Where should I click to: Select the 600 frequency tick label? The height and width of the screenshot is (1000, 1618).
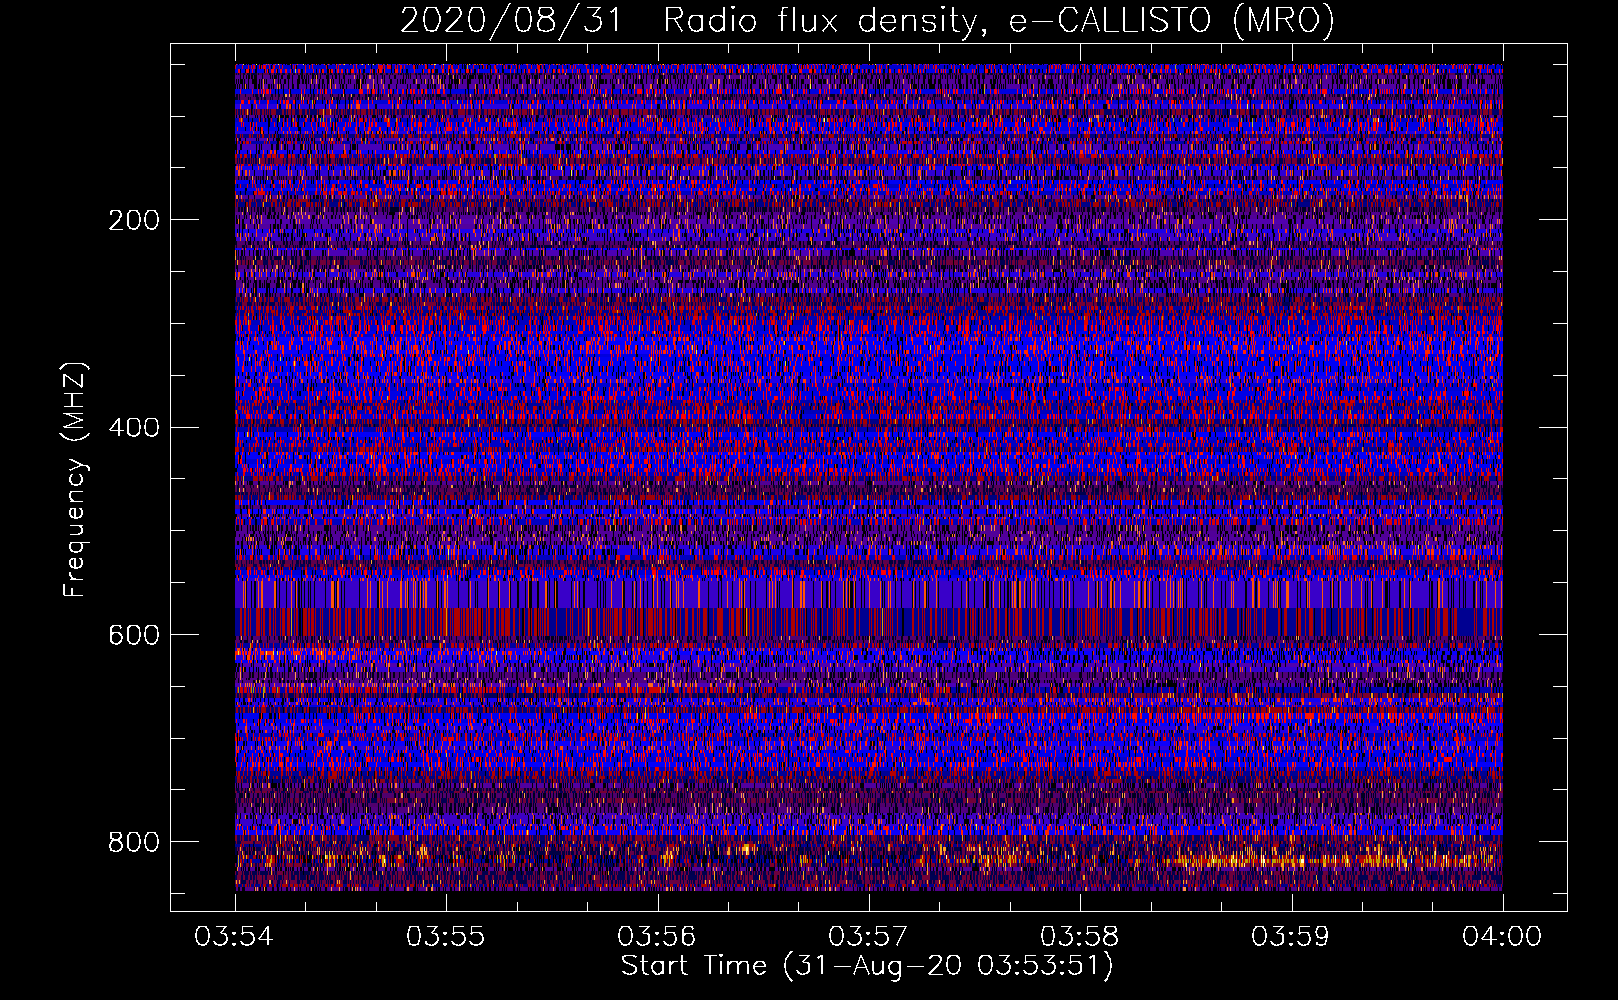point(134,635)
